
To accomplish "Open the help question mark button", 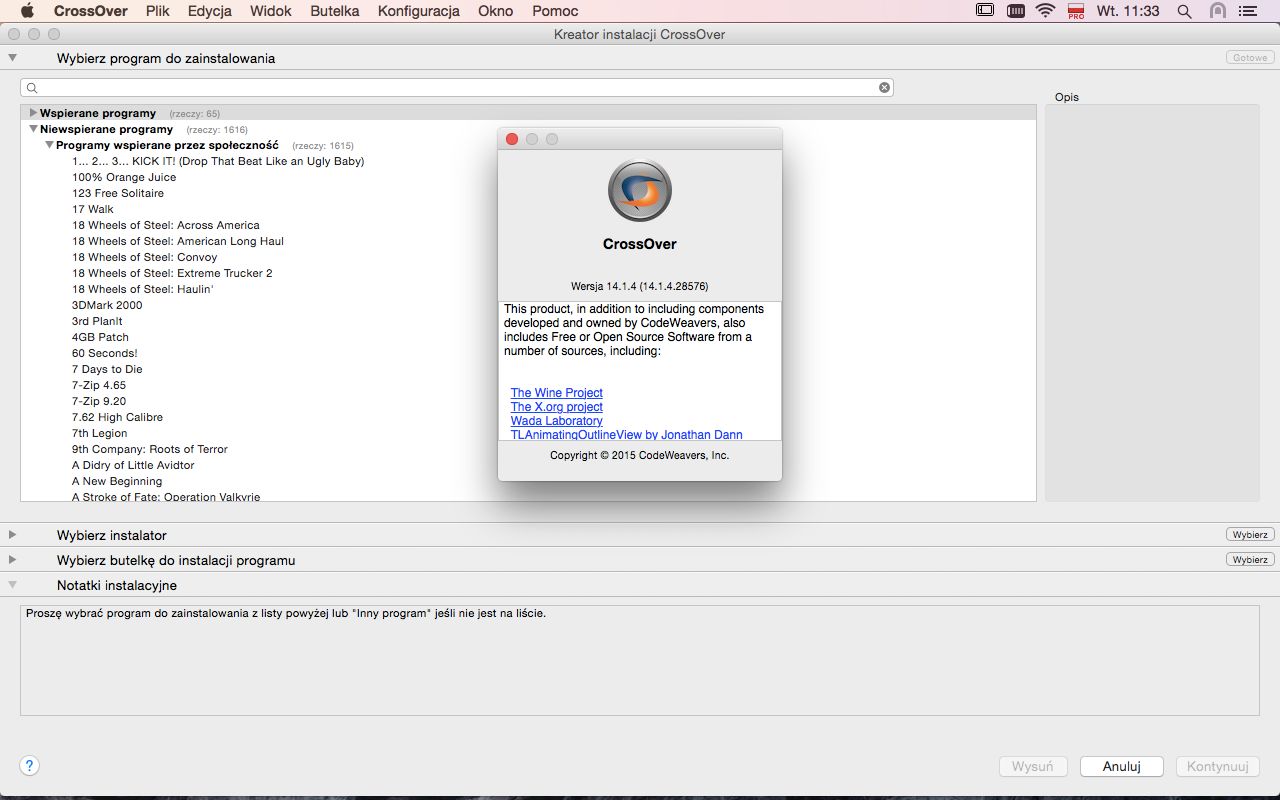I will tap(30, 766).
